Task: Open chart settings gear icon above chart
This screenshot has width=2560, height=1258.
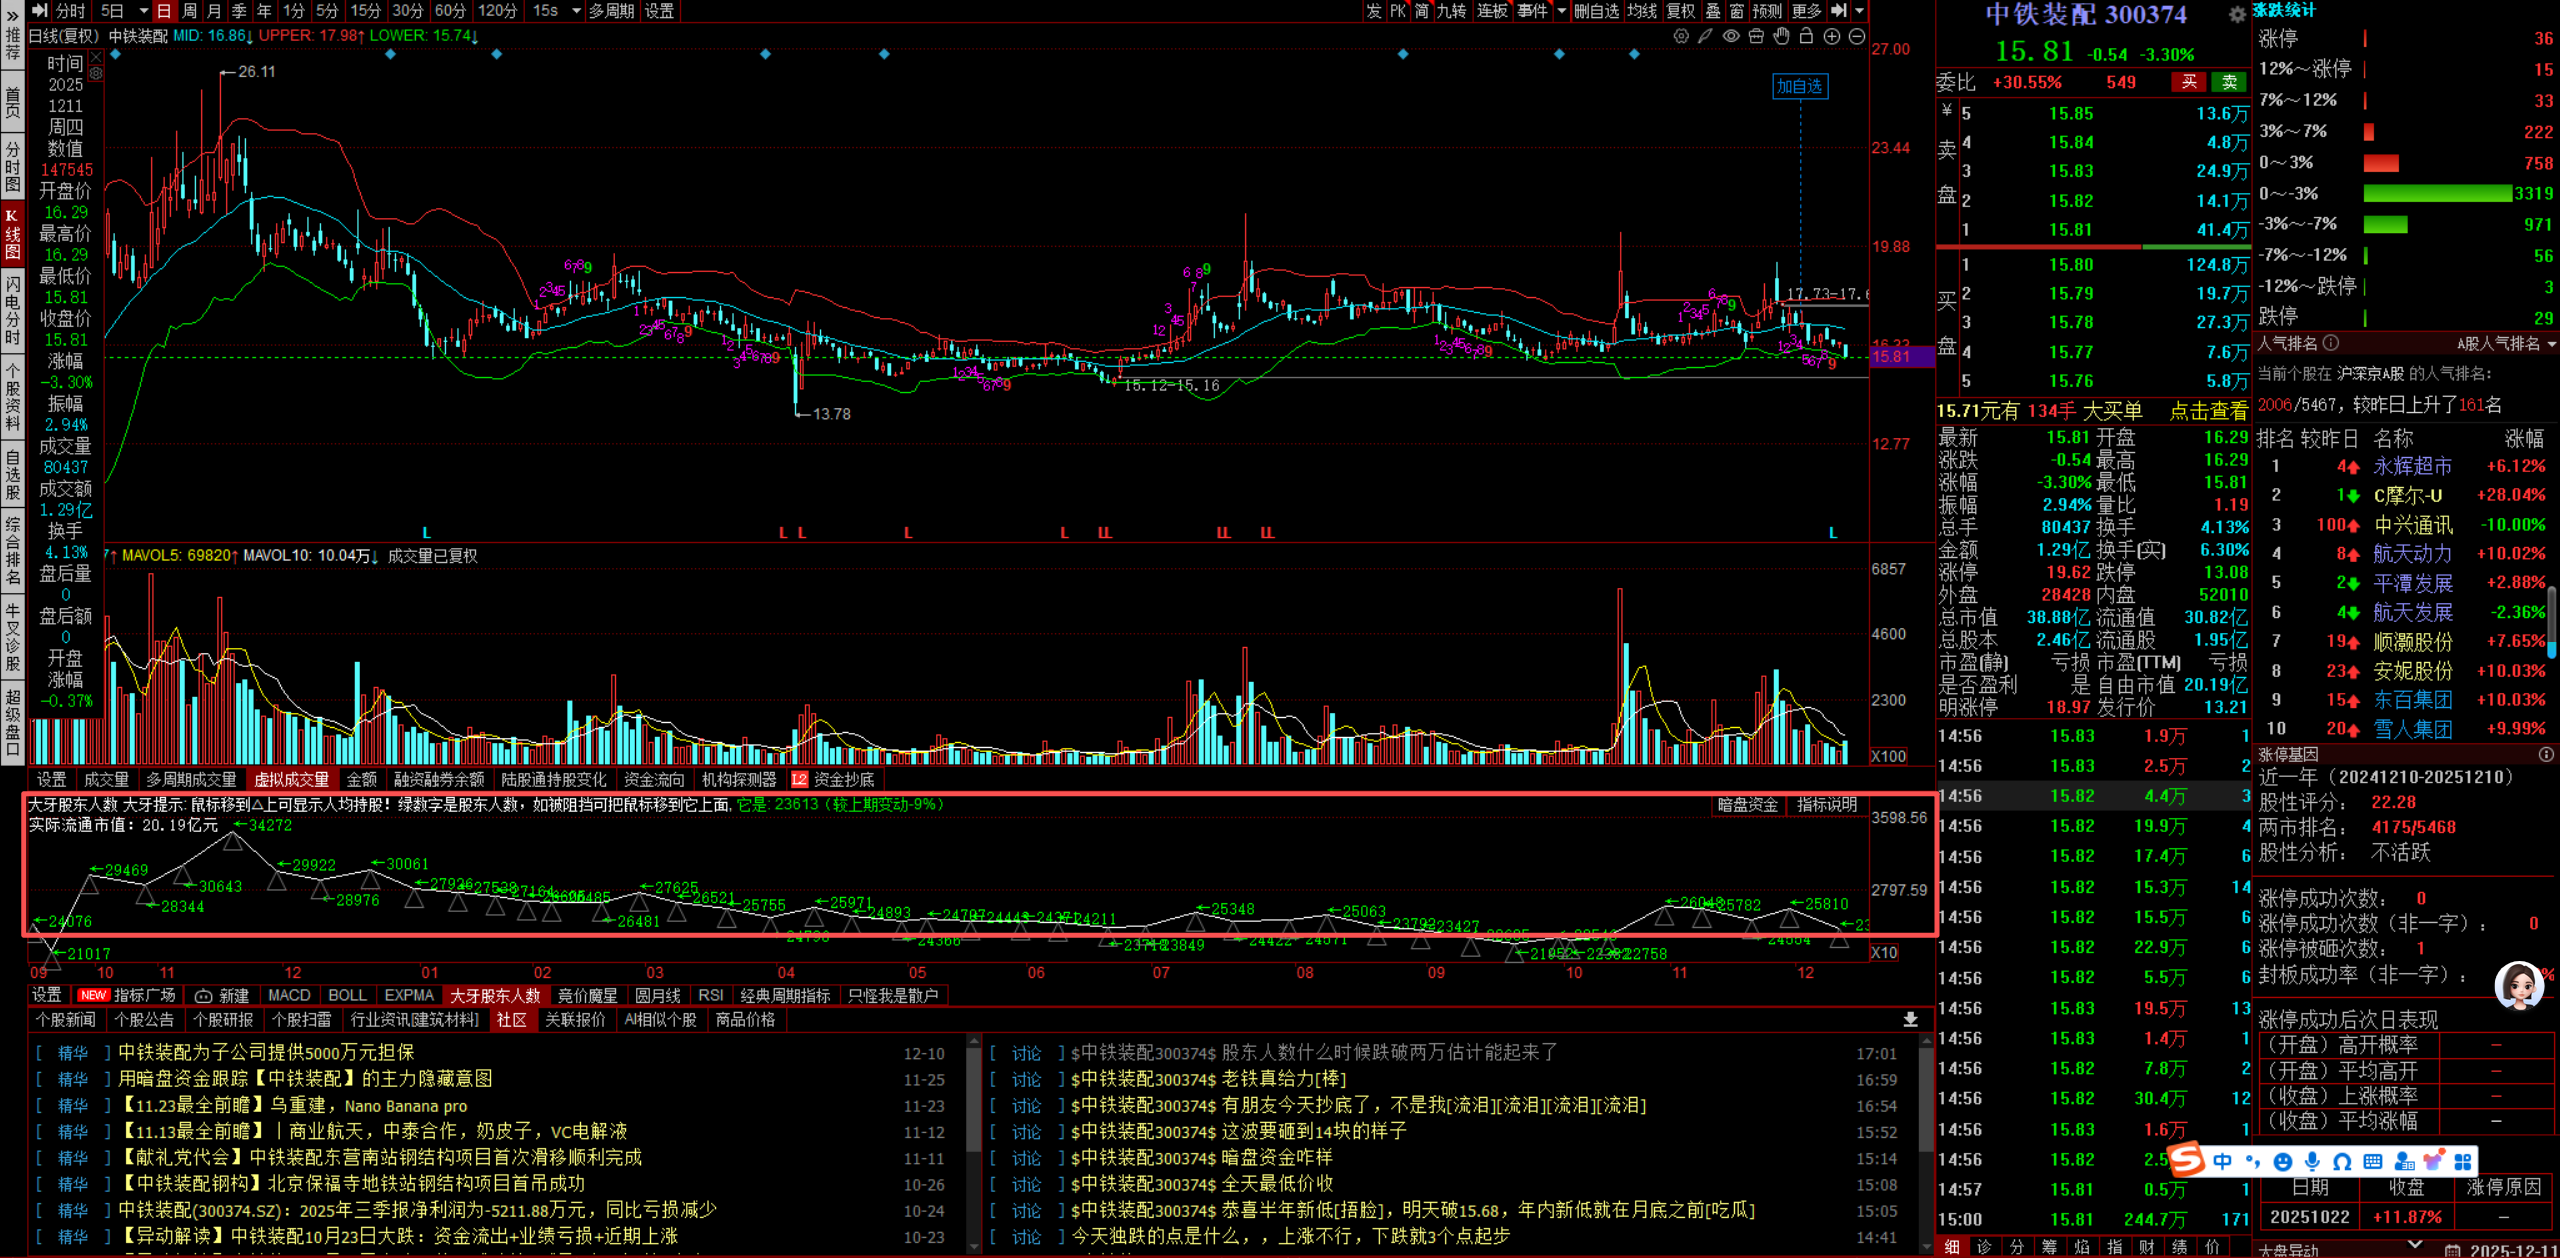Action: (x=1681, y=37)
